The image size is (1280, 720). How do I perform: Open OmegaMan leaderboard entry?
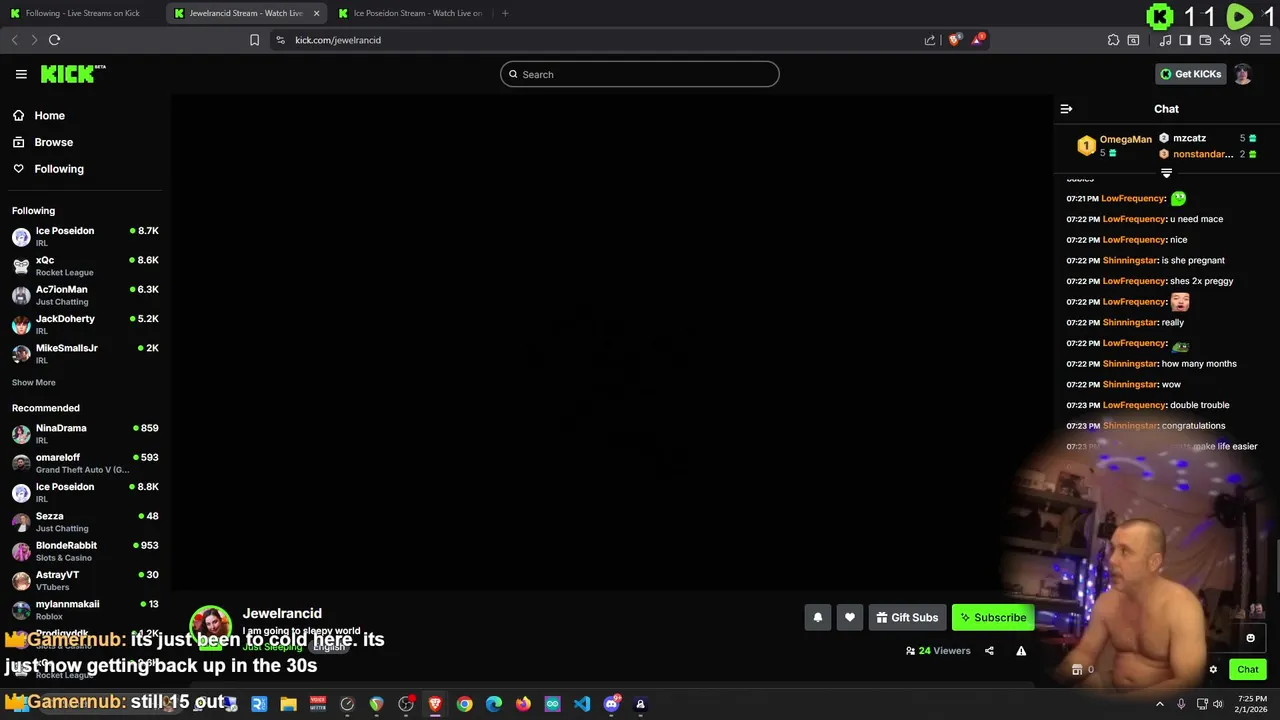click(1114, 146)
